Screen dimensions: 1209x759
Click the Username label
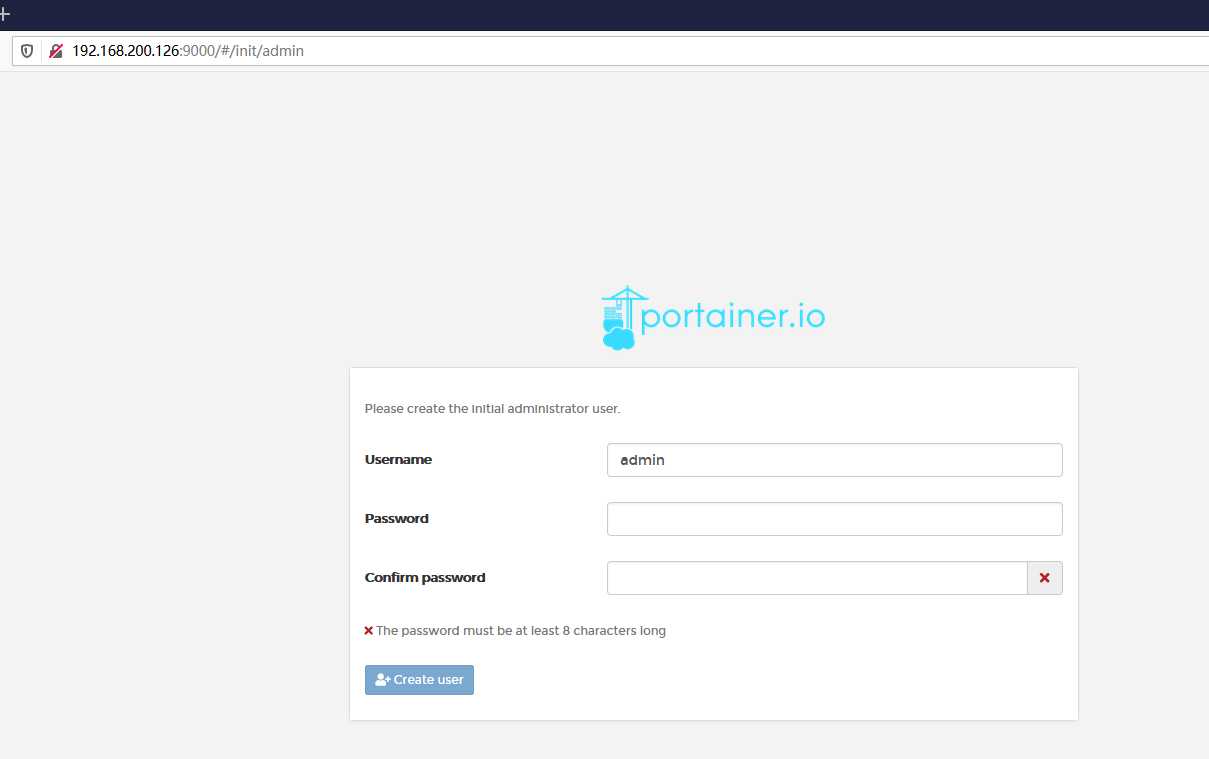398,460
